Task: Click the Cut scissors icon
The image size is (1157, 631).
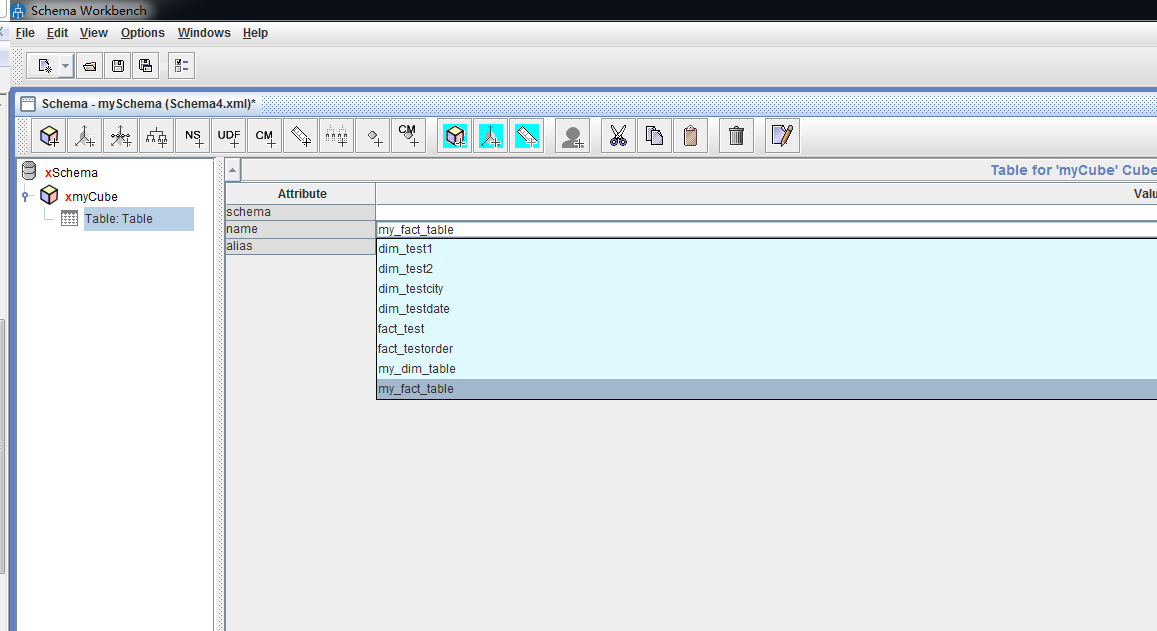Action: (x=618, y=136)
